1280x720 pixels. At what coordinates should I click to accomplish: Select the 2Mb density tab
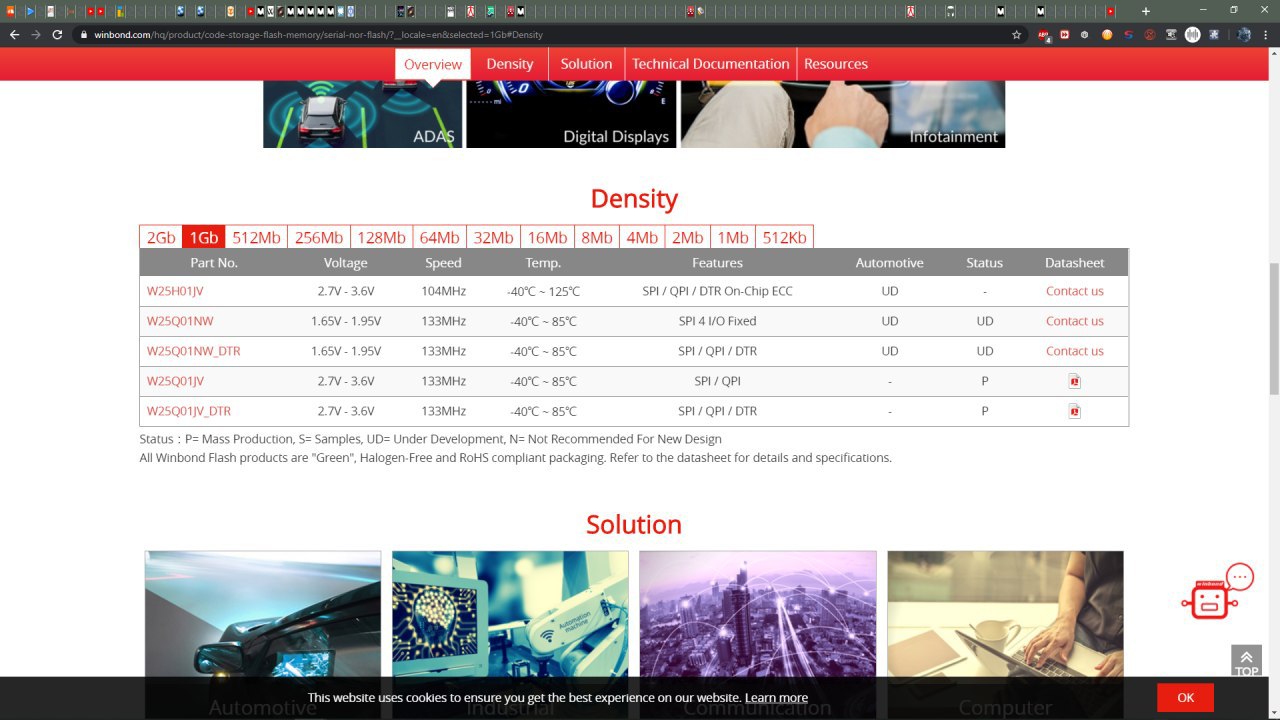click(x=688, y=237)
